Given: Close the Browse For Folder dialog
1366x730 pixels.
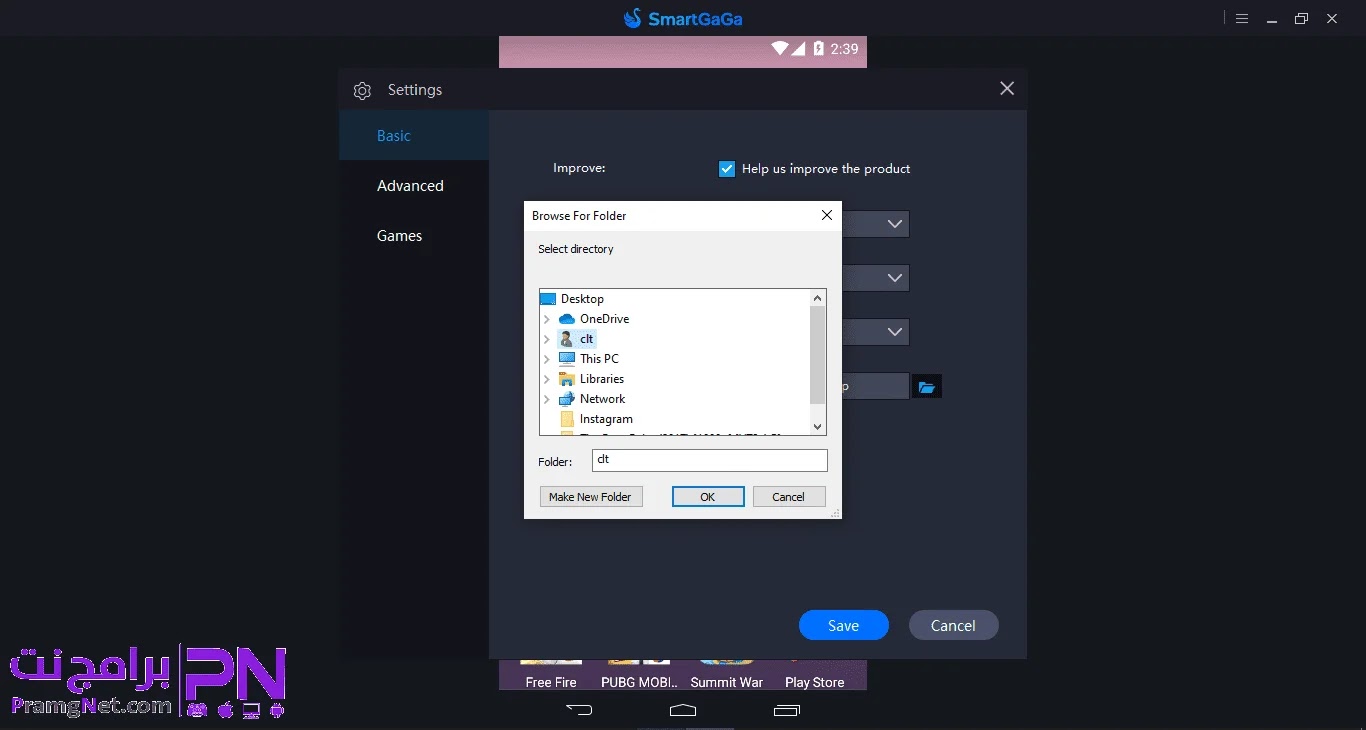Looking at the screenshot, I should coord(827,215).
